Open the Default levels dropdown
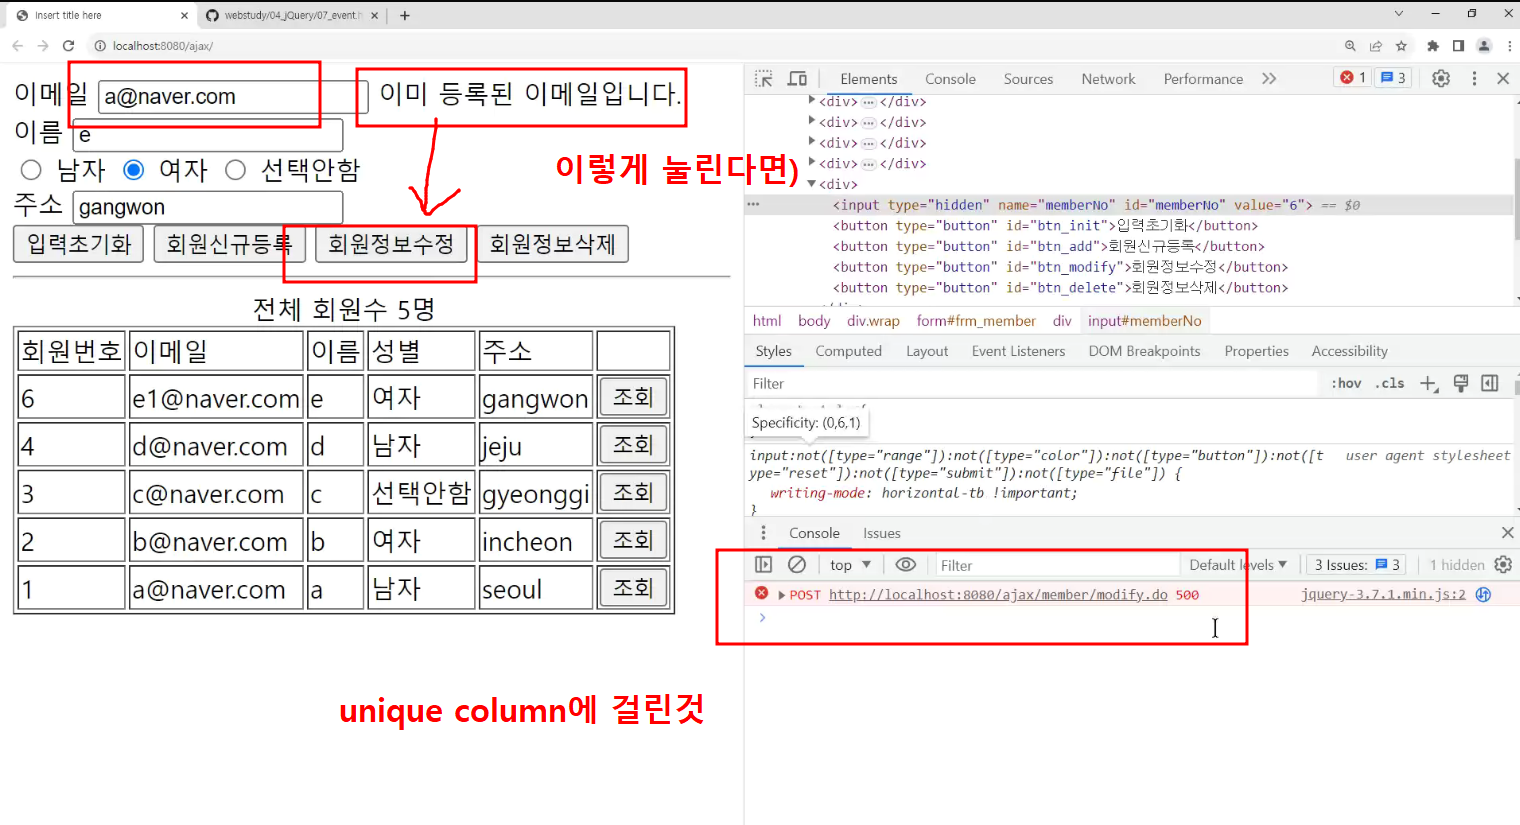The height and width of the screenshot is (825, 1520). coord(1238,564)
